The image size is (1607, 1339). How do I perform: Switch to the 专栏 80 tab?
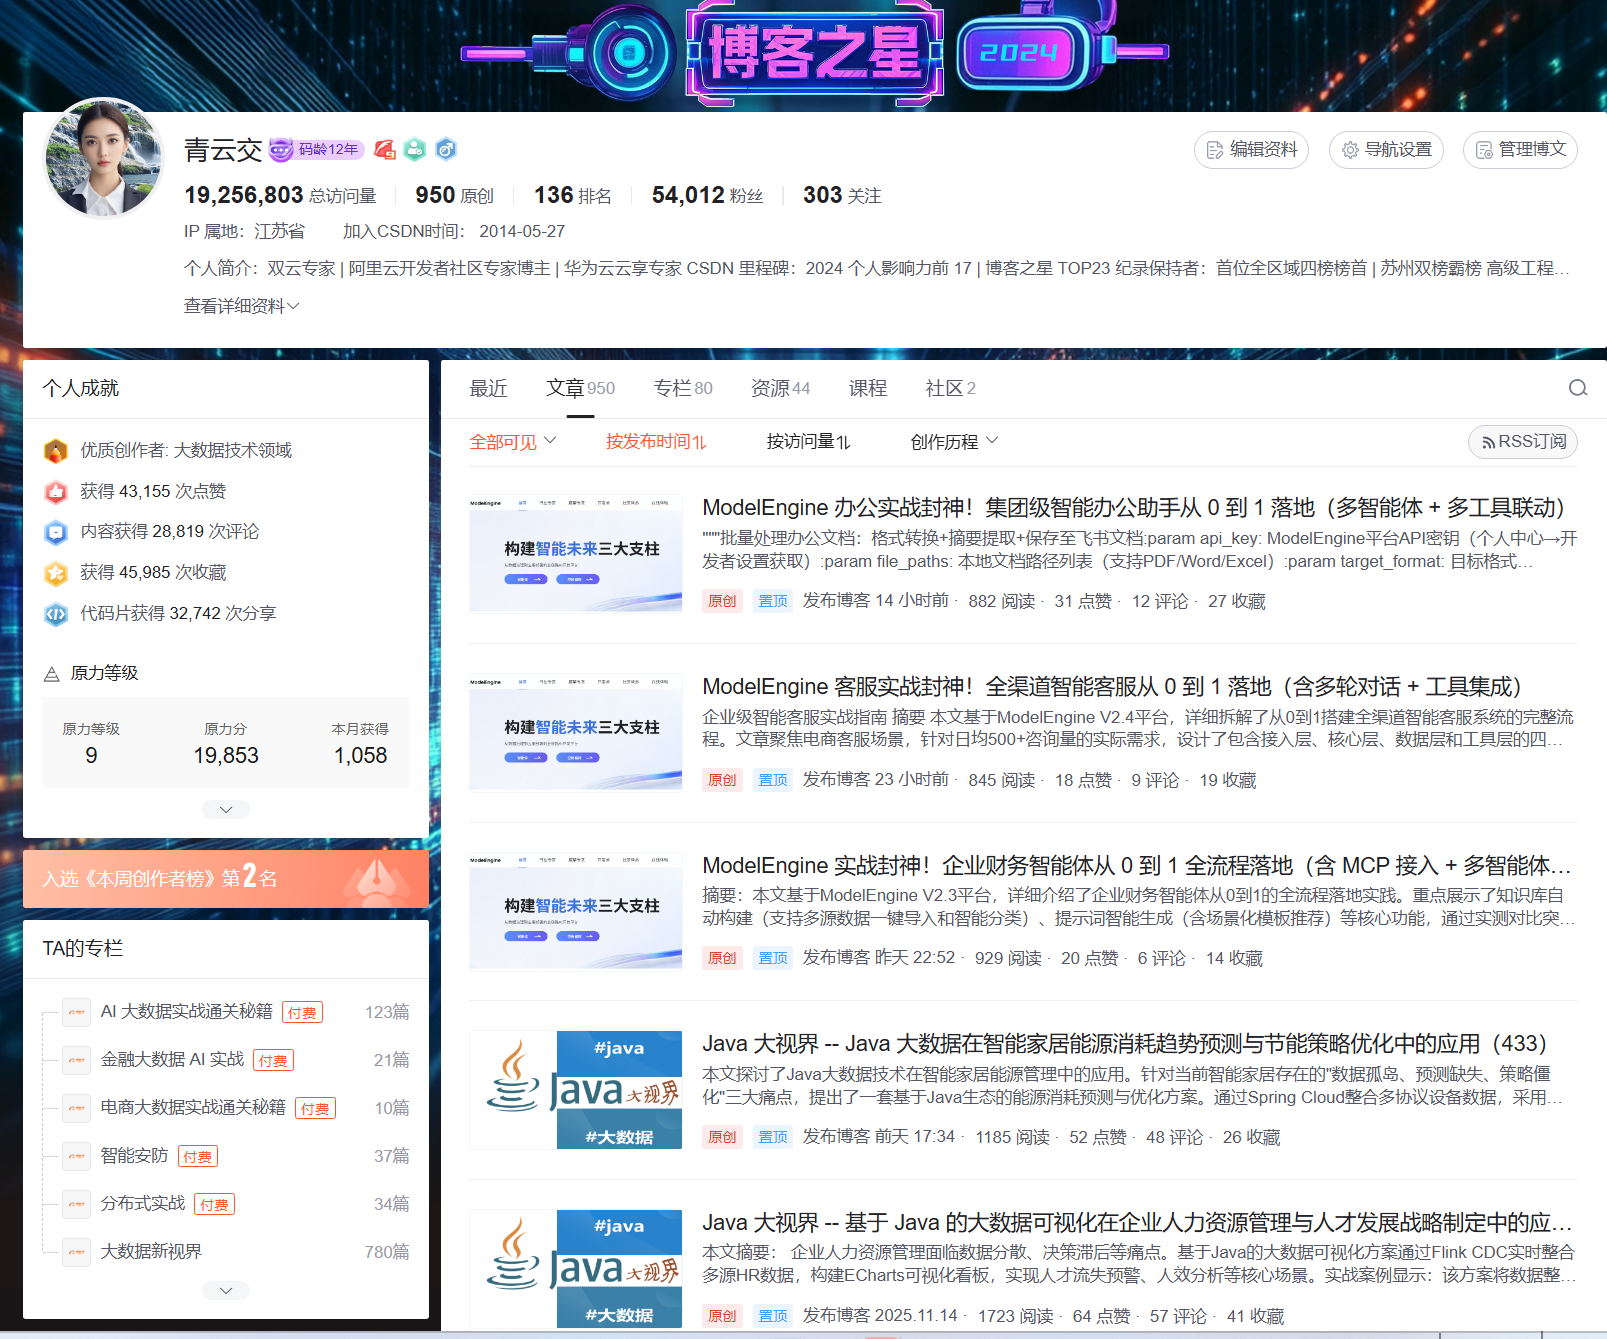[x=683, y=388]
